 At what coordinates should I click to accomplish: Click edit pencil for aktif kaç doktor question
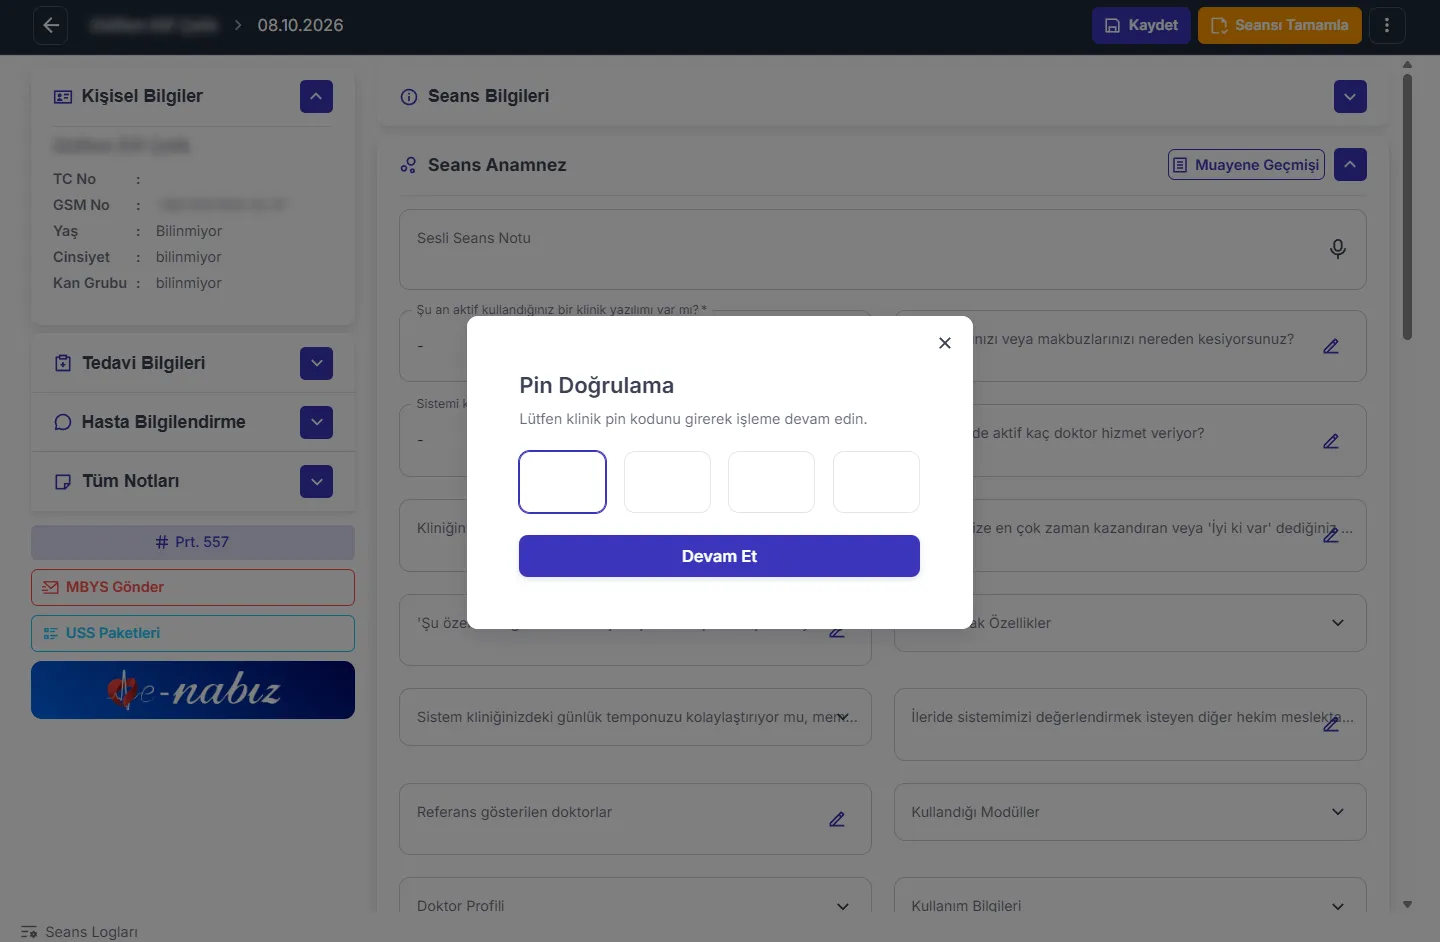click(x=1331, y=441)
